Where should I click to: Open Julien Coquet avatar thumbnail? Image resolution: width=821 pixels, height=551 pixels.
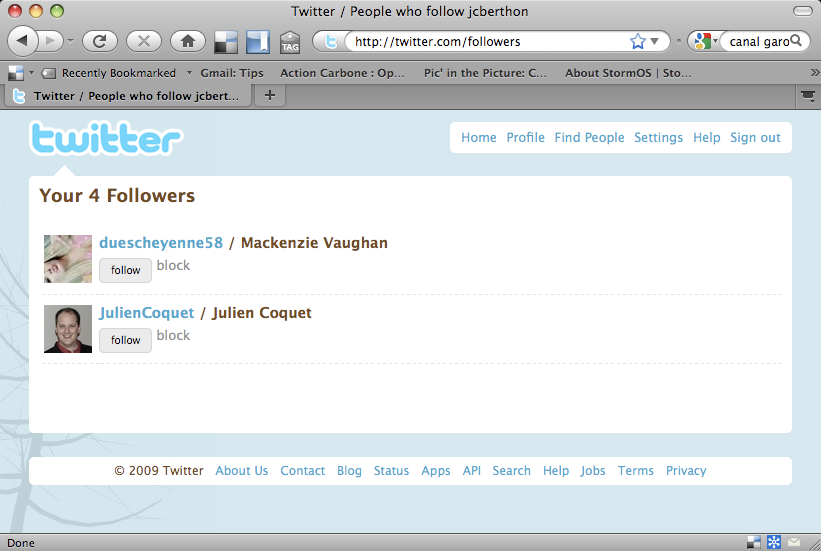point(68,329)
